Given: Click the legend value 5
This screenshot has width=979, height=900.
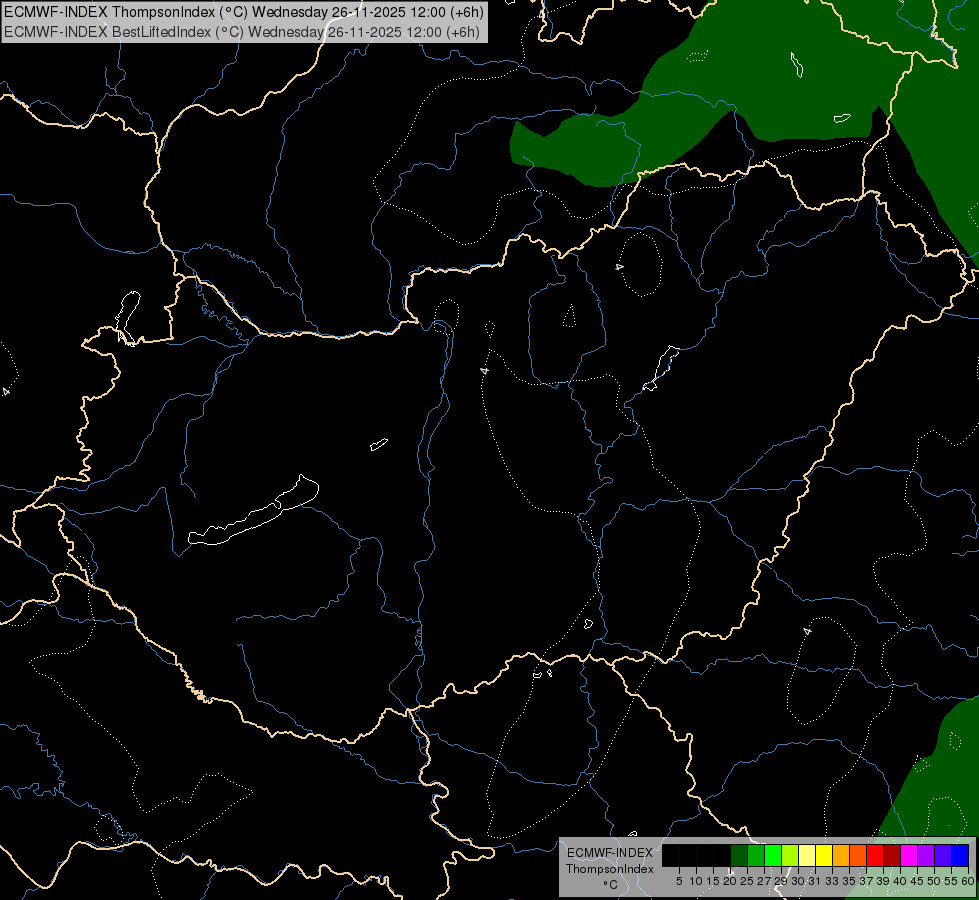Looking at the screenshot, I should point(679,881).
